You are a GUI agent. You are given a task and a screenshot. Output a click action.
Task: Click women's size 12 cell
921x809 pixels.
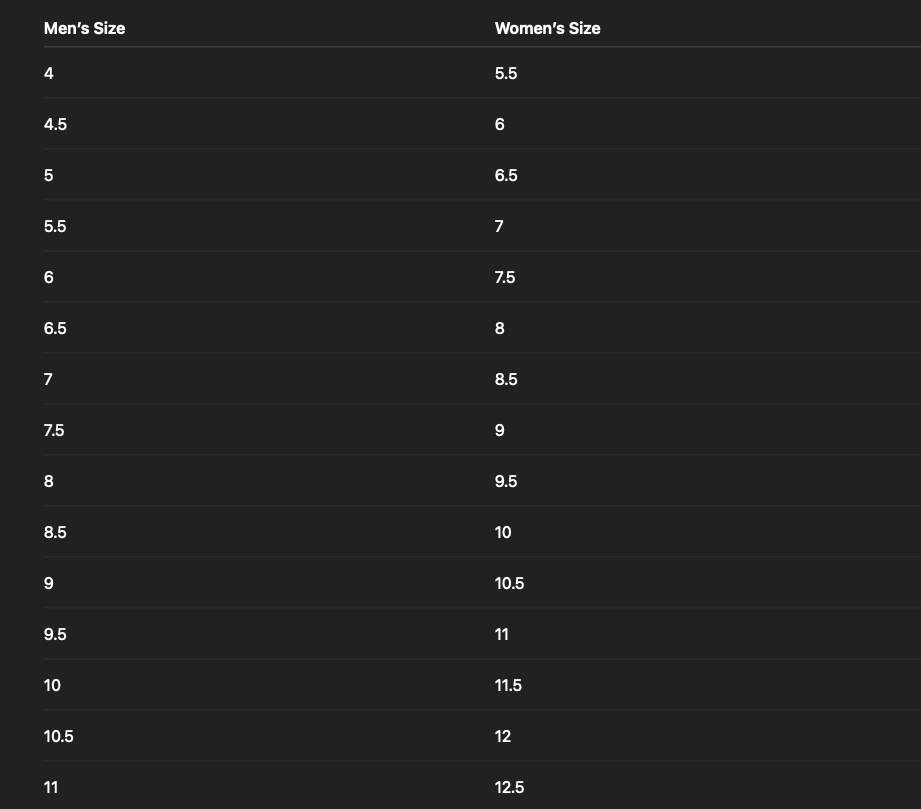coord(503,736)
